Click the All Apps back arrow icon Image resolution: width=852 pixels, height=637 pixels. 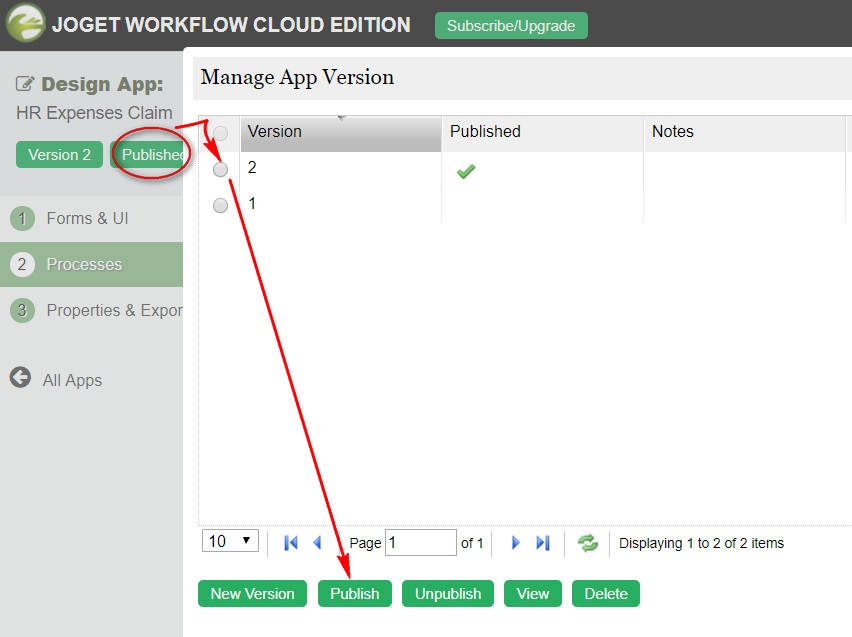click(x=20, y=377)
